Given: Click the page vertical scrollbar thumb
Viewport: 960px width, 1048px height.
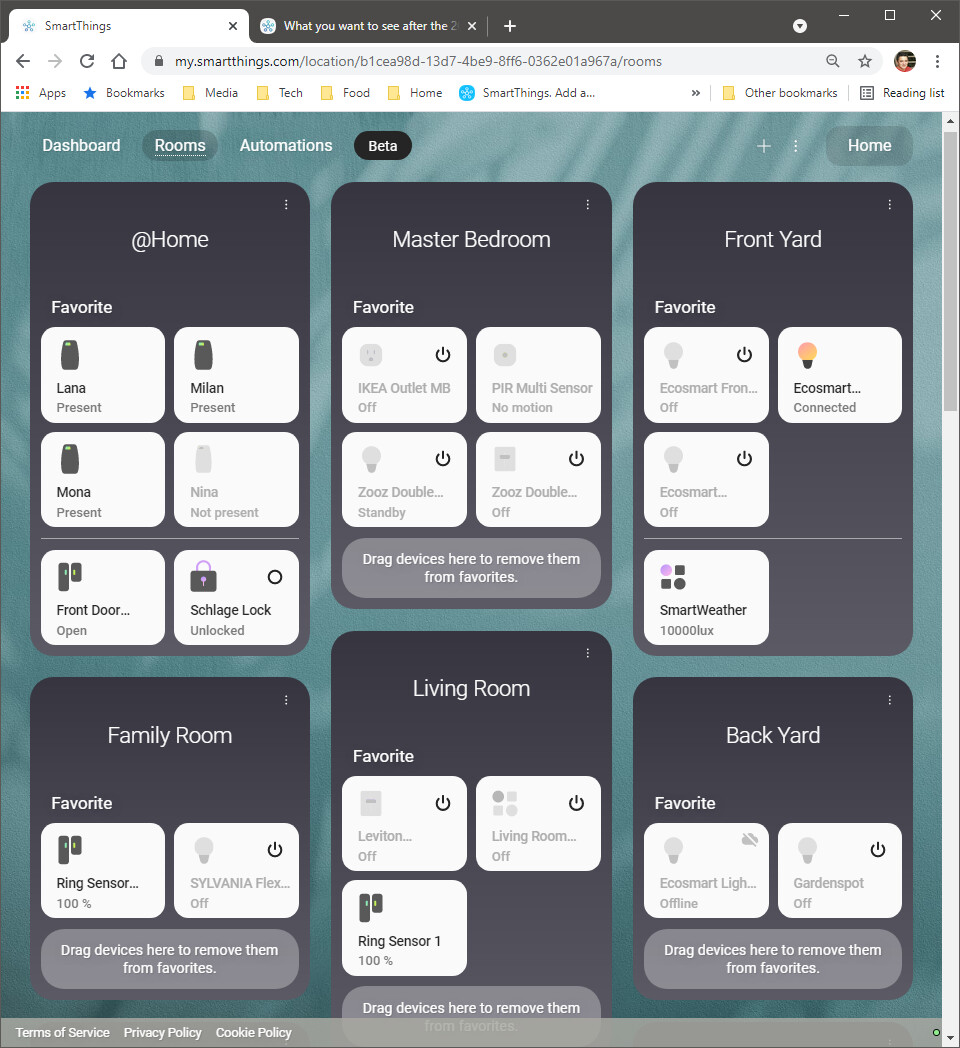Looking at the screenshot, I should (x=950, y=271).
